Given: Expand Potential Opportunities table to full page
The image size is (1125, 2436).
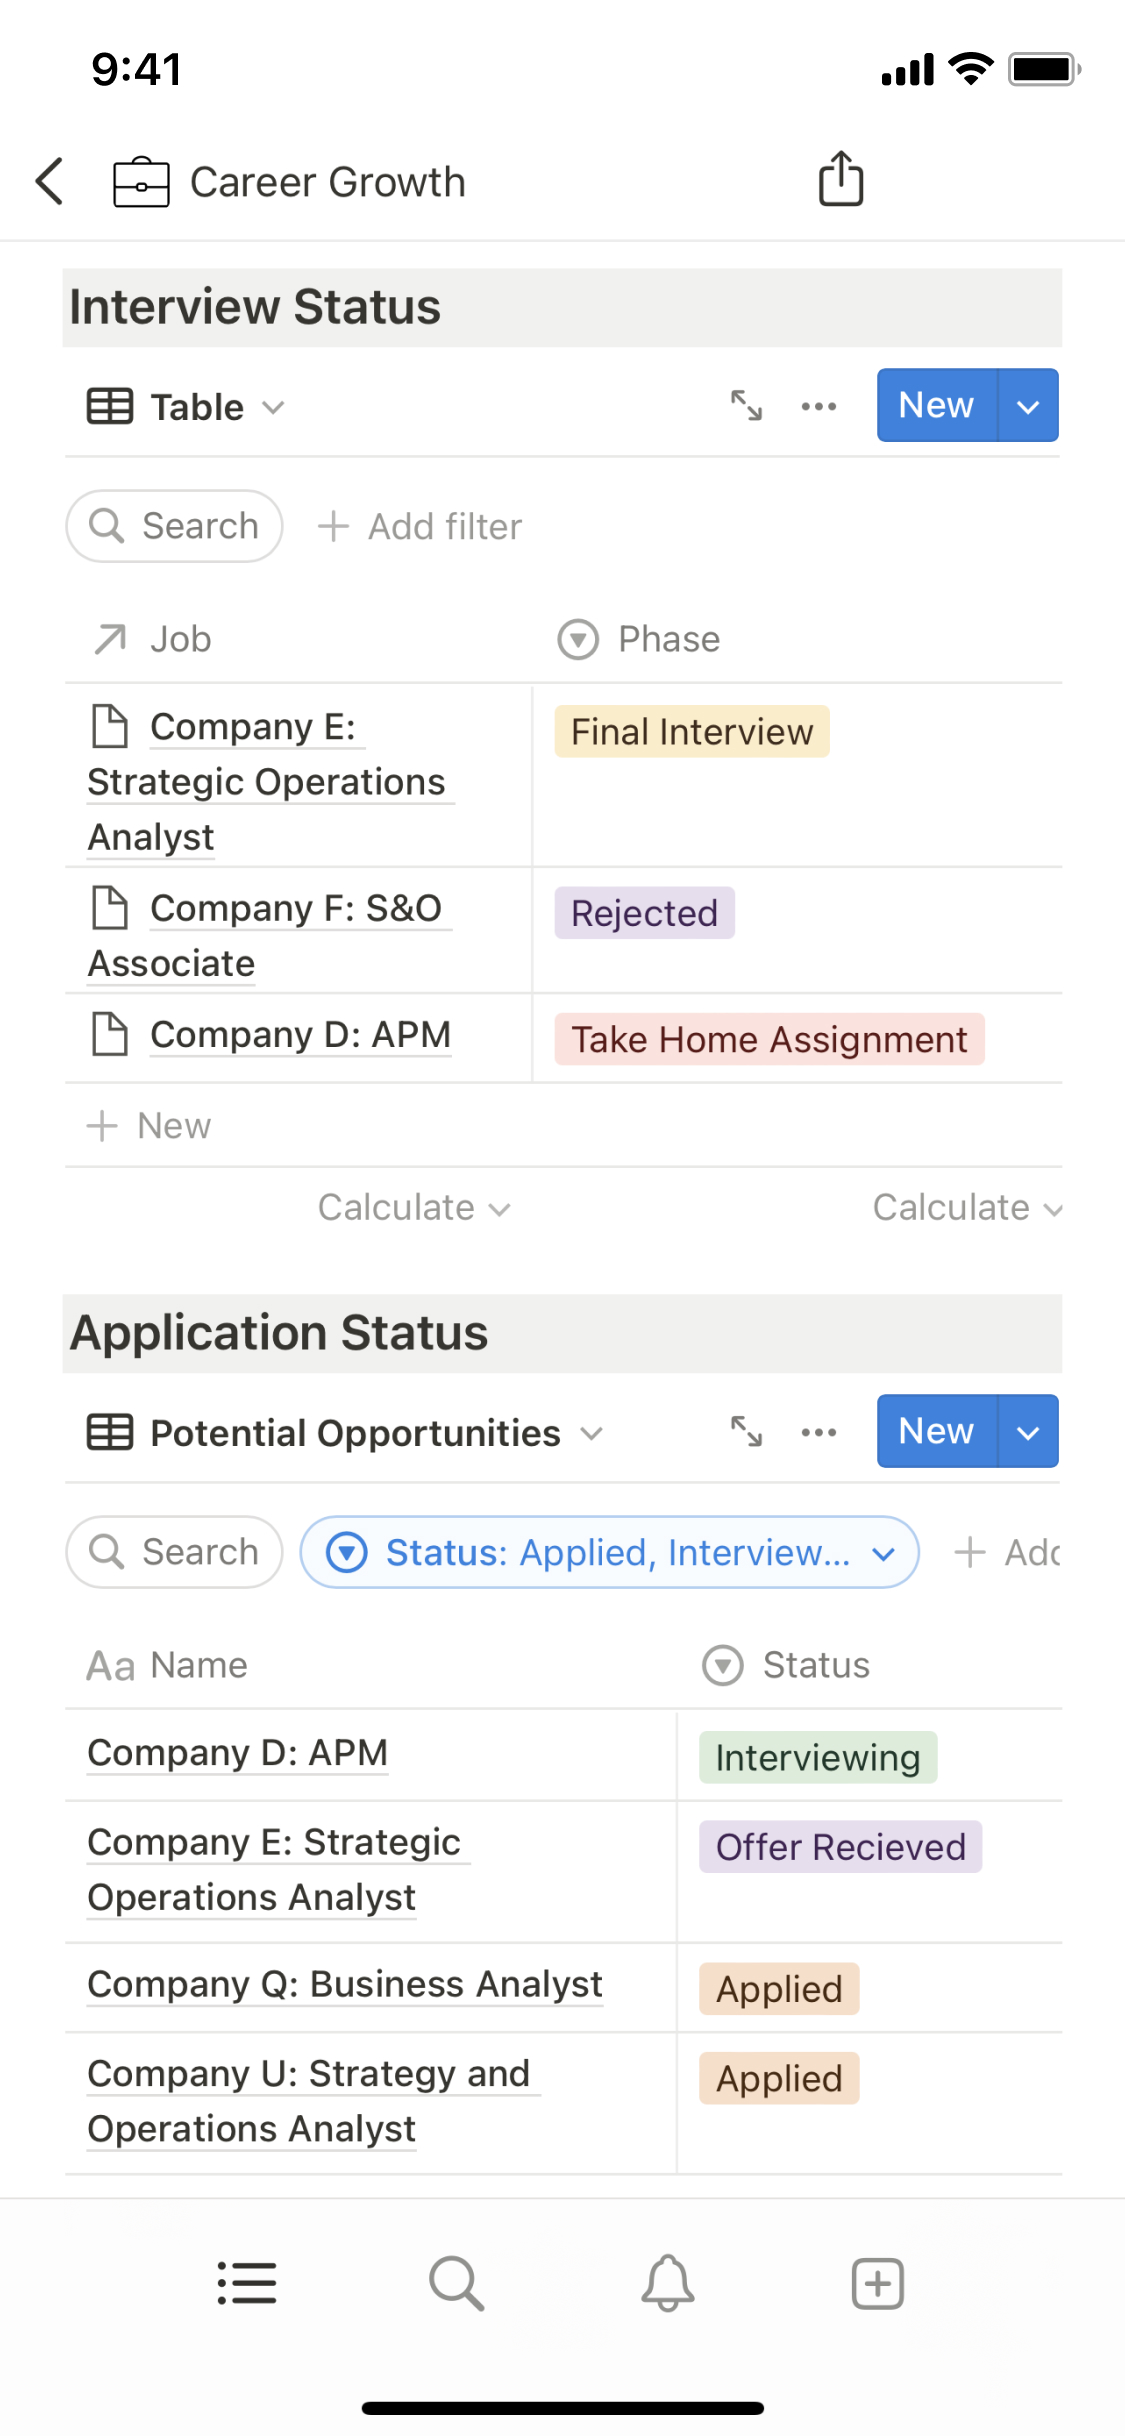Looking at the screenshot, I should (746, 1432).
